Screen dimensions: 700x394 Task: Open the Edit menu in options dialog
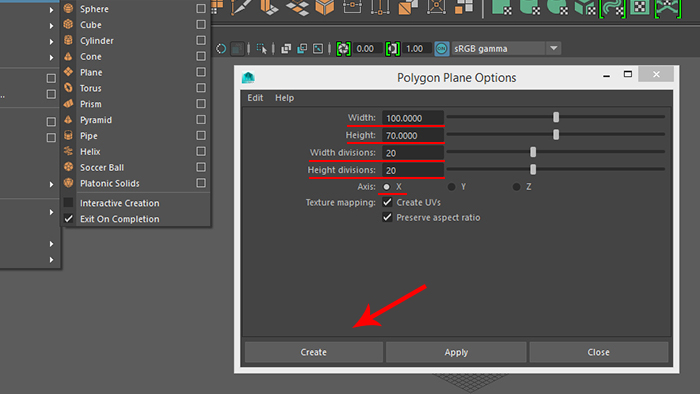pyautogui.click(x=255, y=98)
